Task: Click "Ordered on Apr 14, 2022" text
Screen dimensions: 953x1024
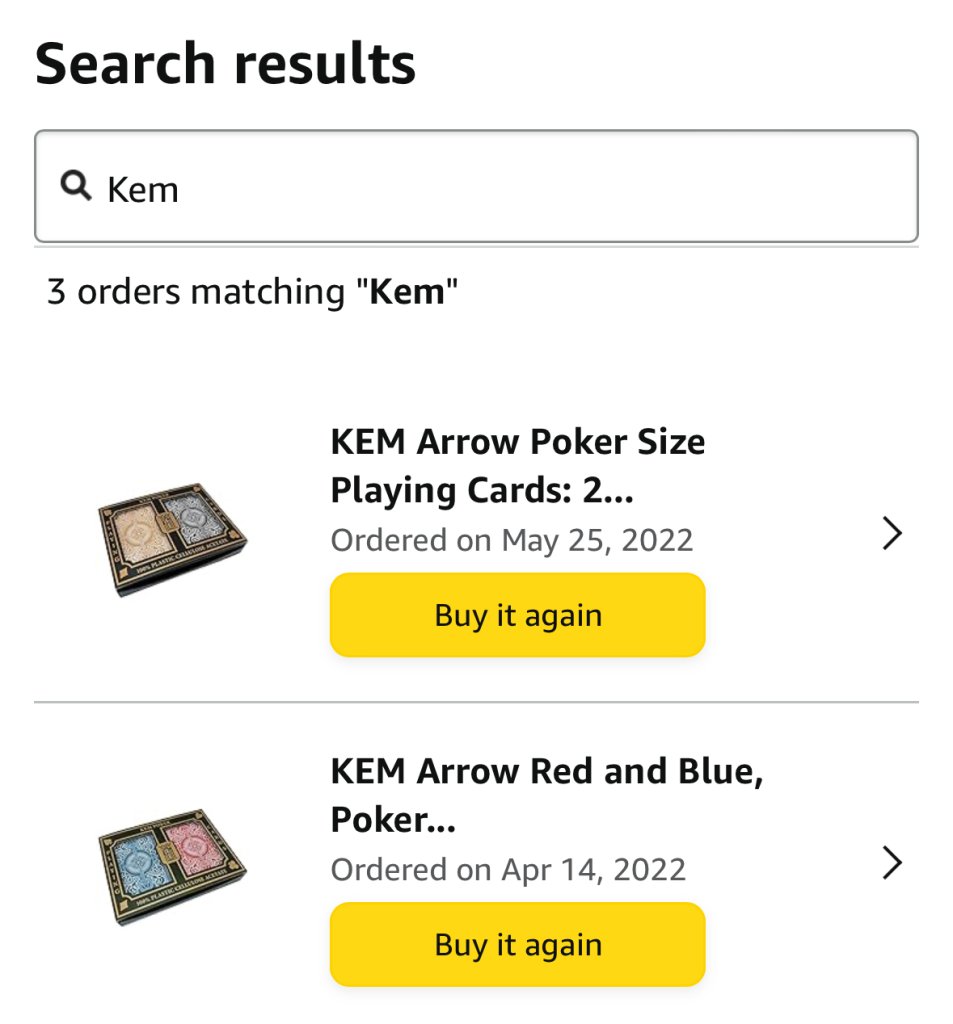Action: (508, 869)
